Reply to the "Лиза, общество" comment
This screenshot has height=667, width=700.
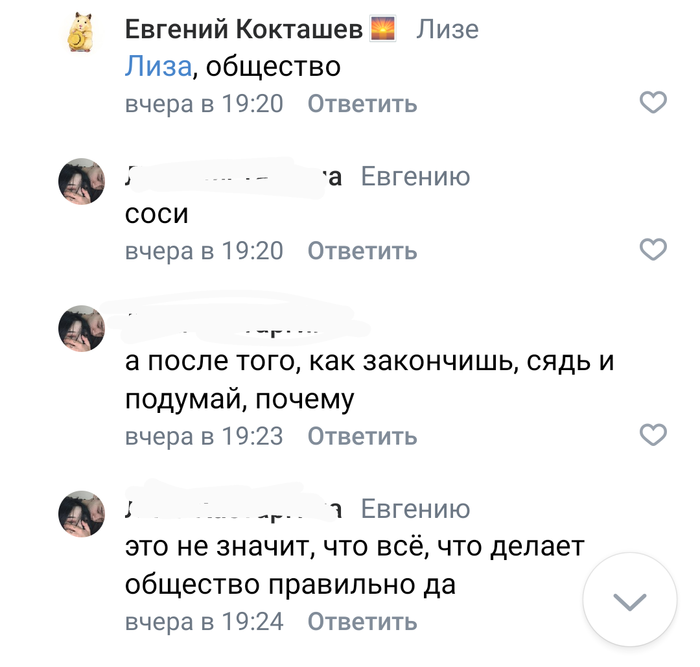[361, 104]
